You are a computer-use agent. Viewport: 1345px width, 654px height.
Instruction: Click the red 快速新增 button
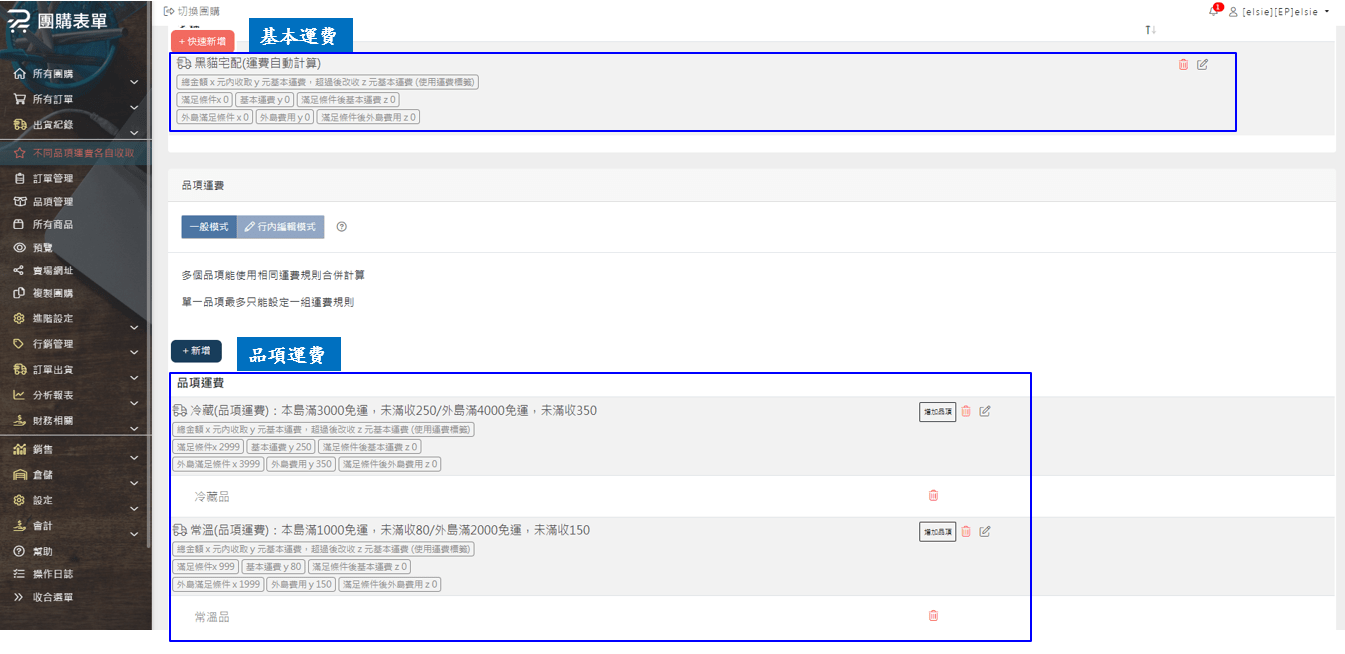point(203,41)
